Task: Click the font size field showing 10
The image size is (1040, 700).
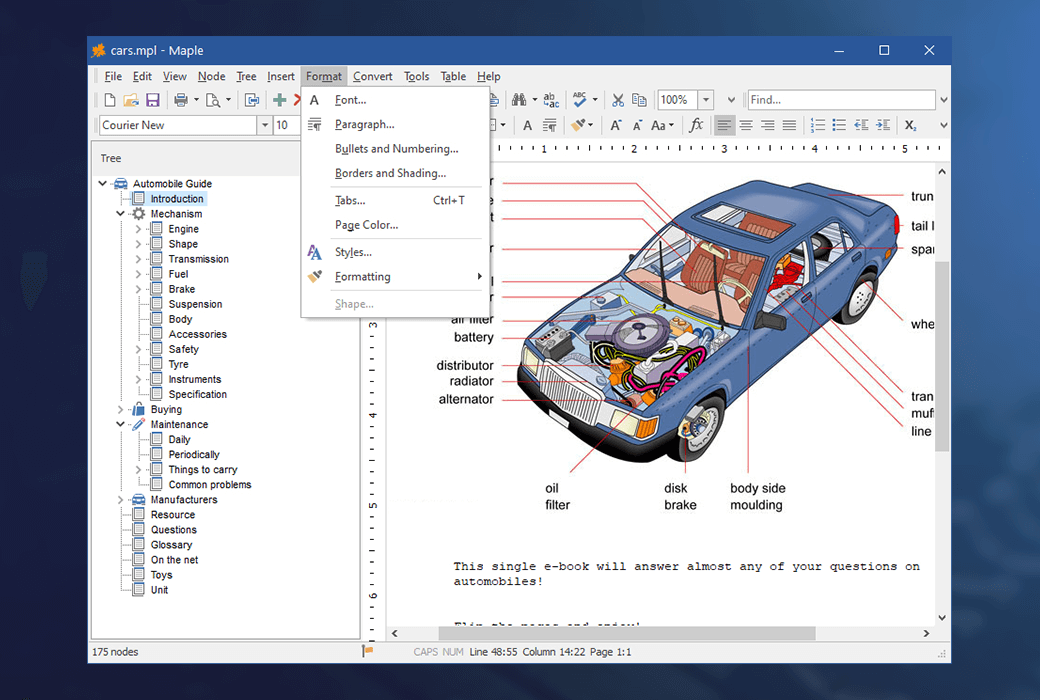Action: [x=287, y=125]
